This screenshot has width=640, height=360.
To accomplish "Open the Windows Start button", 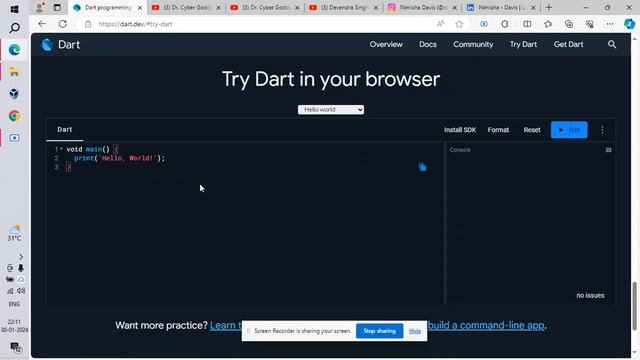I will pos(14,9).
